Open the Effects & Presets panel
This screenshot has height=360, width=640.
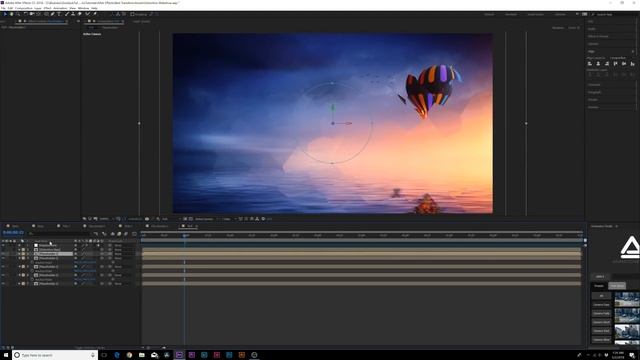point(598,36)
